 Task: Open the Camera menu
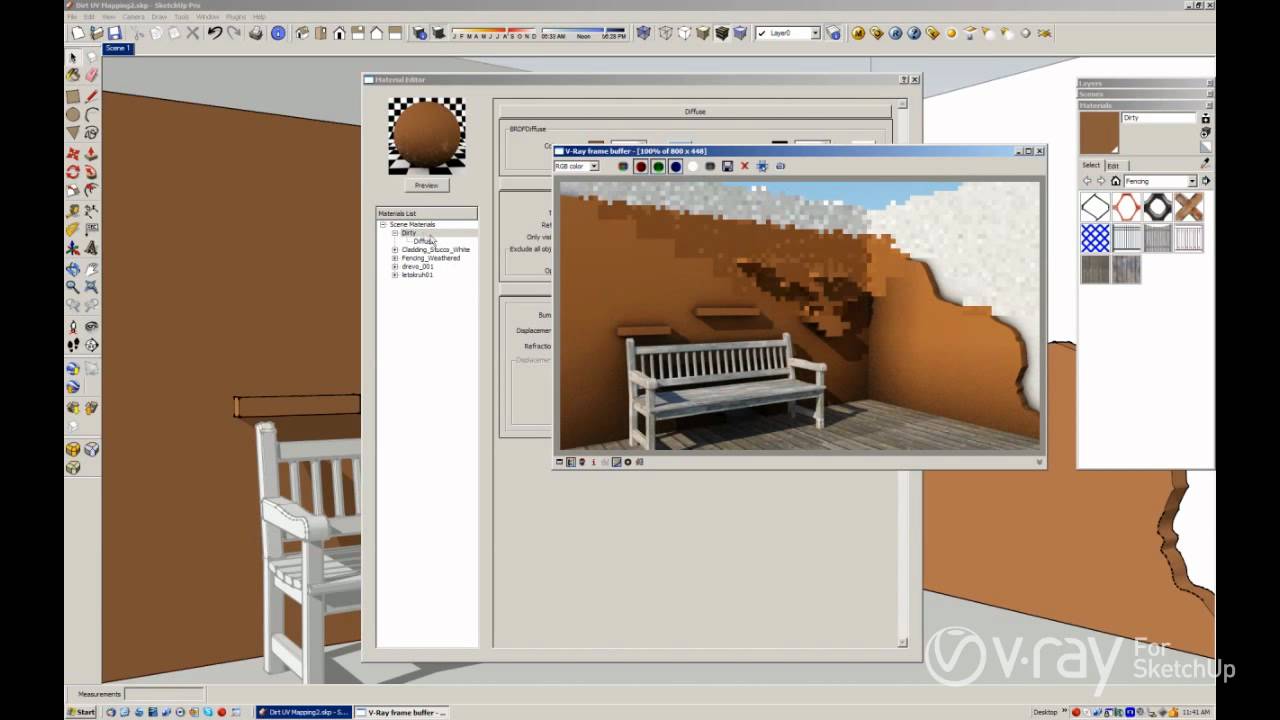point(133,17)
